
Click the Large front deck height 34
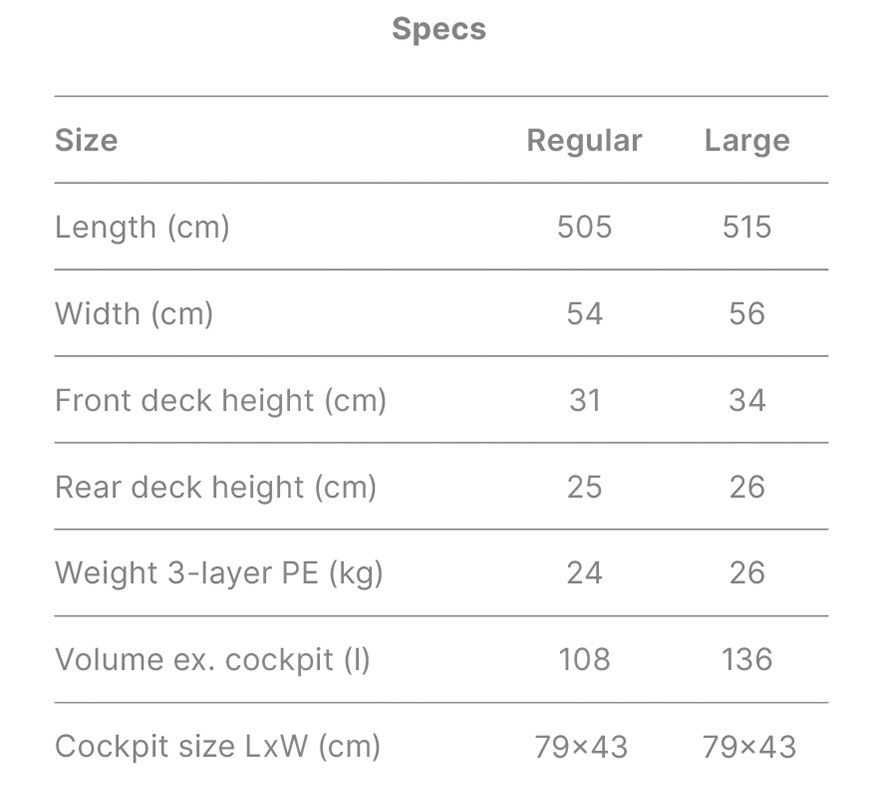click(747, 400)
